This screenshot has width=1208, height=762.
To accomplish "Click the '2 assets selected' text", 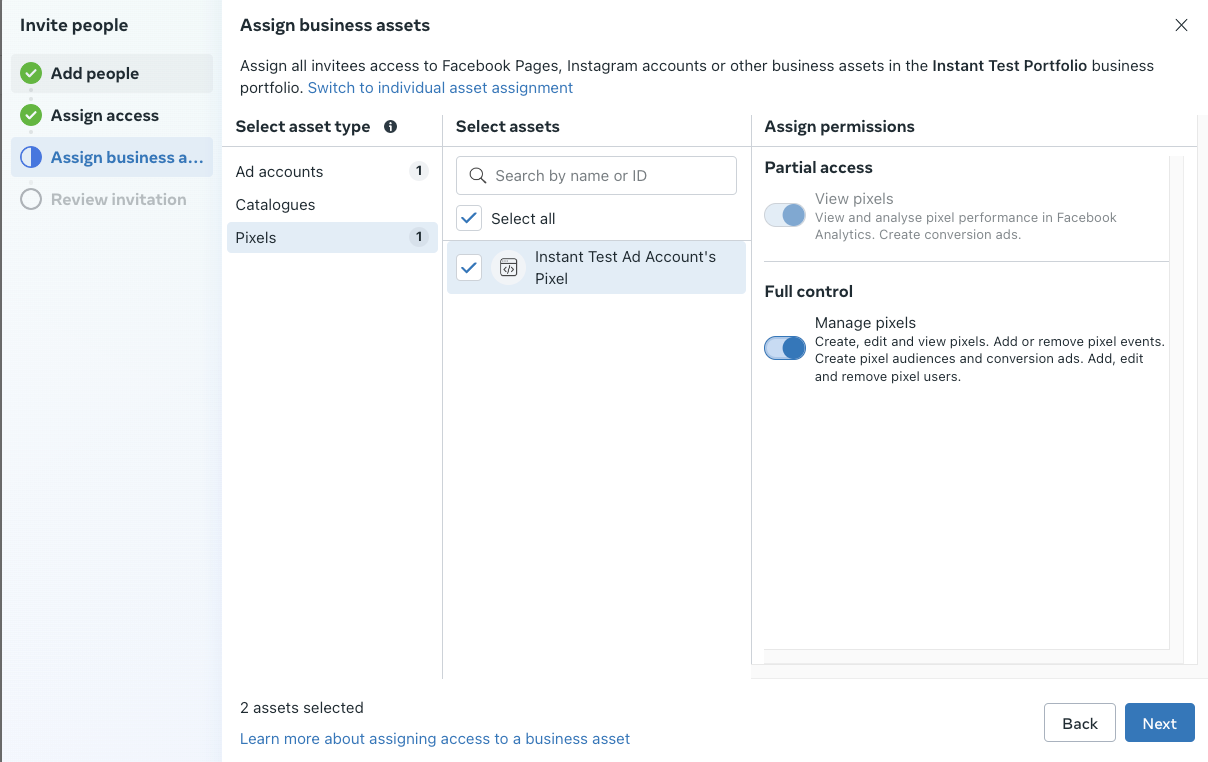I will click(302, 707).
